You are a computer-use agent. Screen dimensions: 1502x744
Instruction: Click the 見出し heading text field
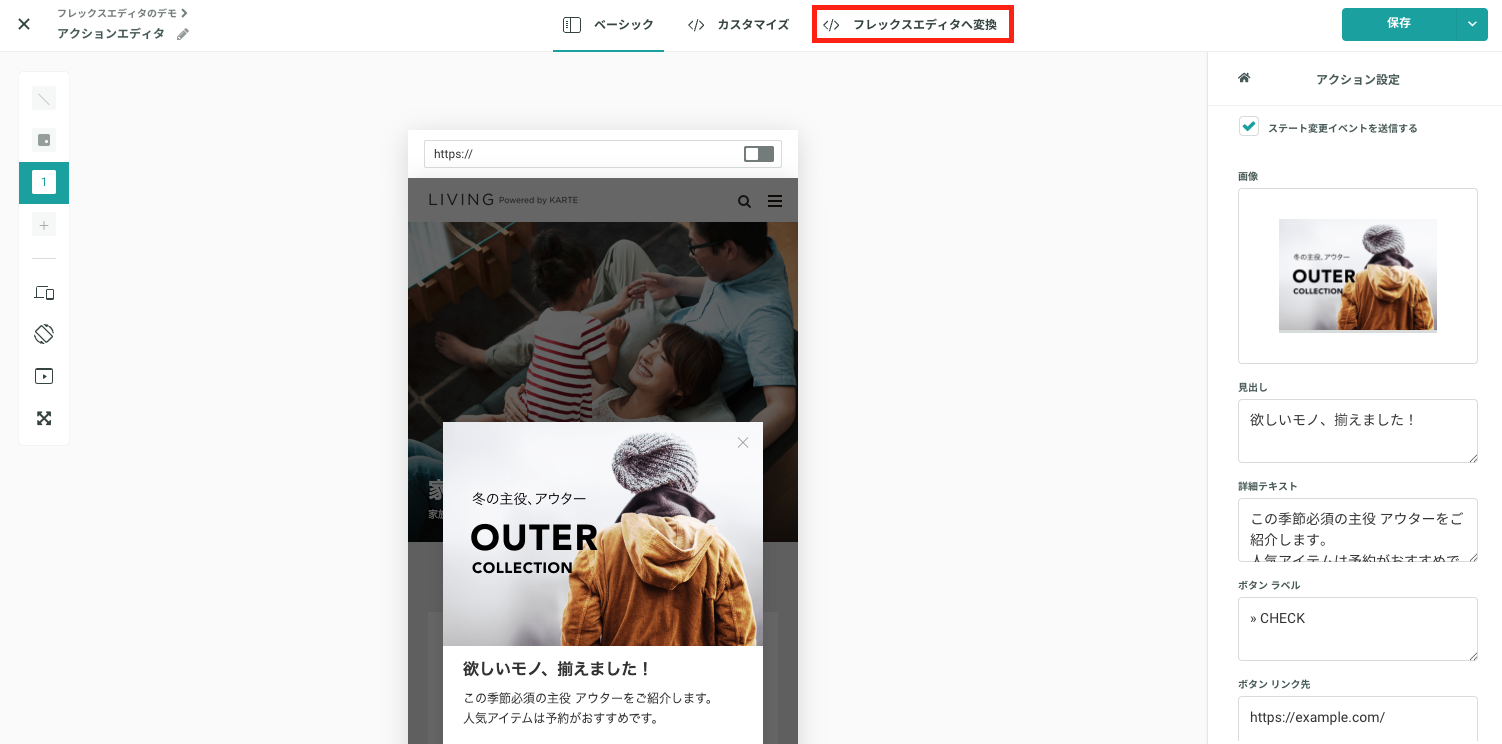point(1358,431)
